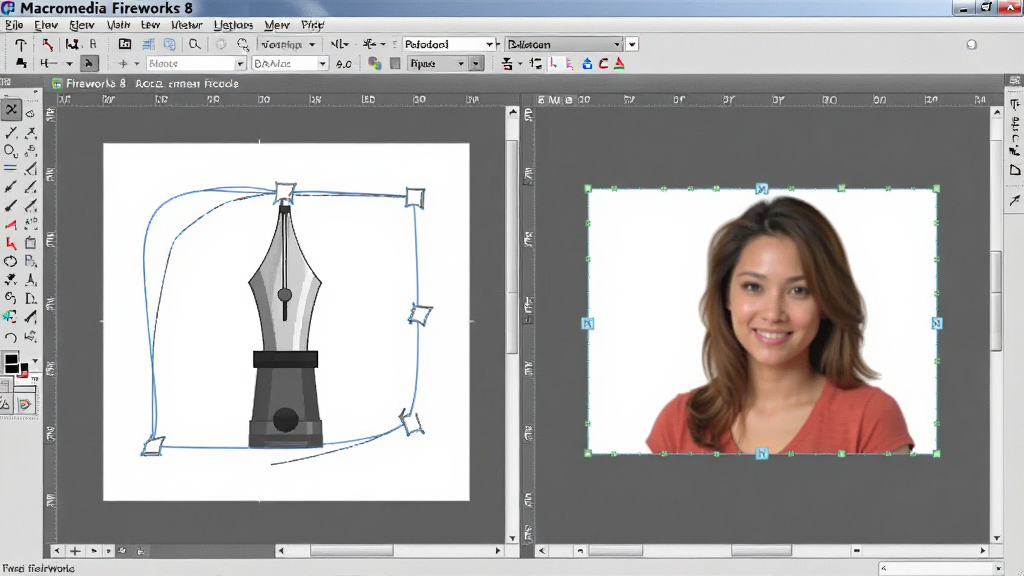
Task: Select the red knife-shaped tool in toolbox
Action: click(10, 225)
